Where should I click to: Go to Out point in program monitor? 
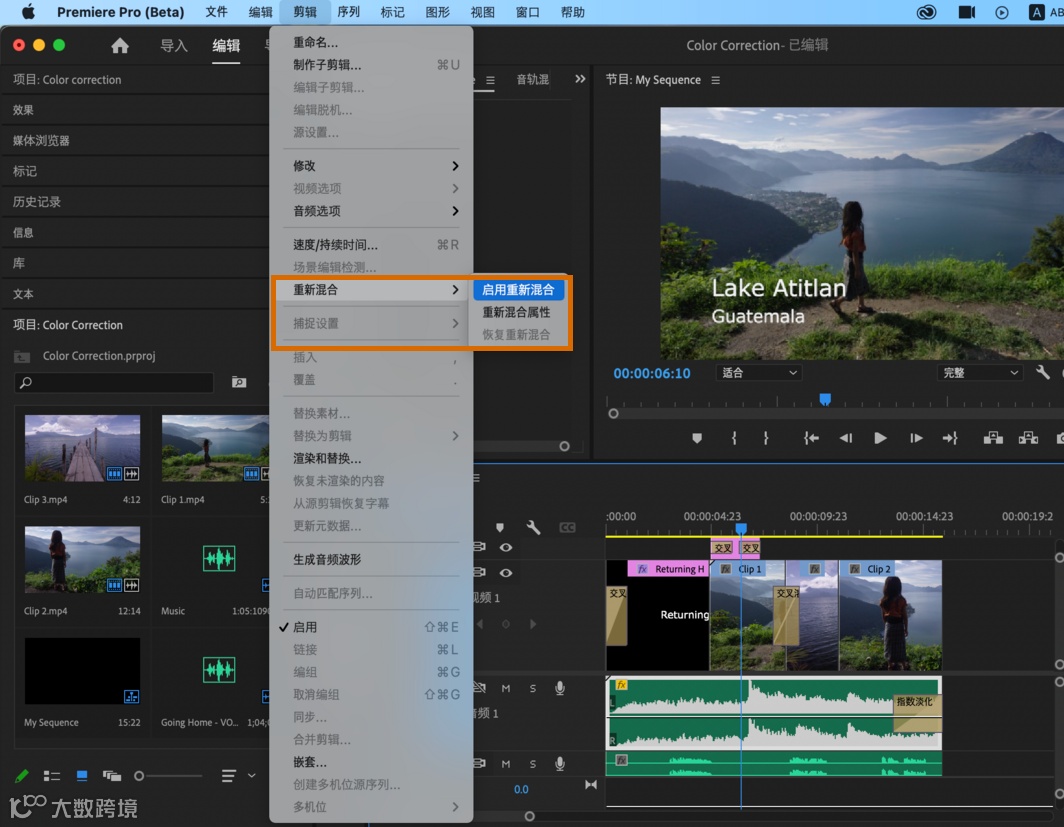click(950, 438)
